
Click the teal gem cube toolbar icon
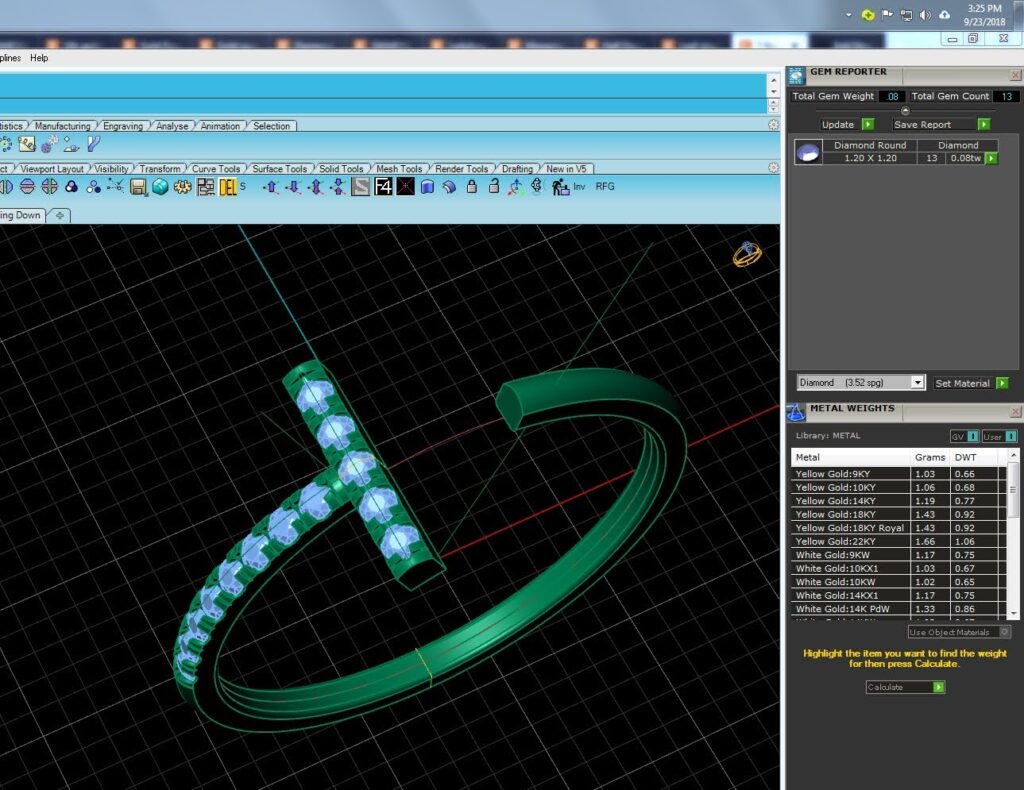tap(160, 187)
